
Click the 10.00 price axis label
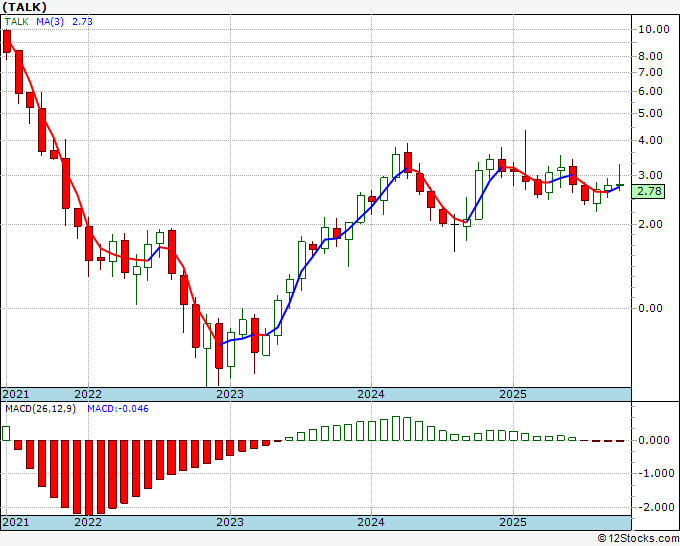tap(654, 29)
